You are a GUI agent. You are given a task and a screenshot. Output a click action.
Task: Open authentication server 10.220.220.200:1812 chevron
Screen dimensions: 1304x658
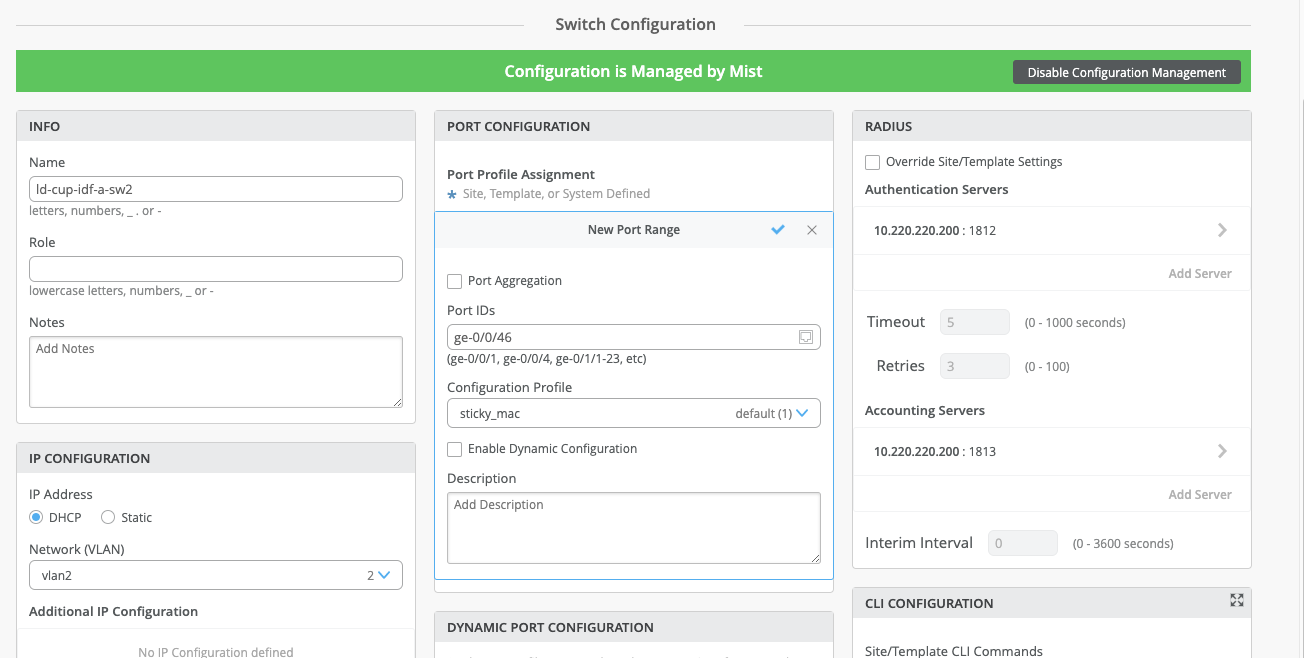(x=1222, y=230)
